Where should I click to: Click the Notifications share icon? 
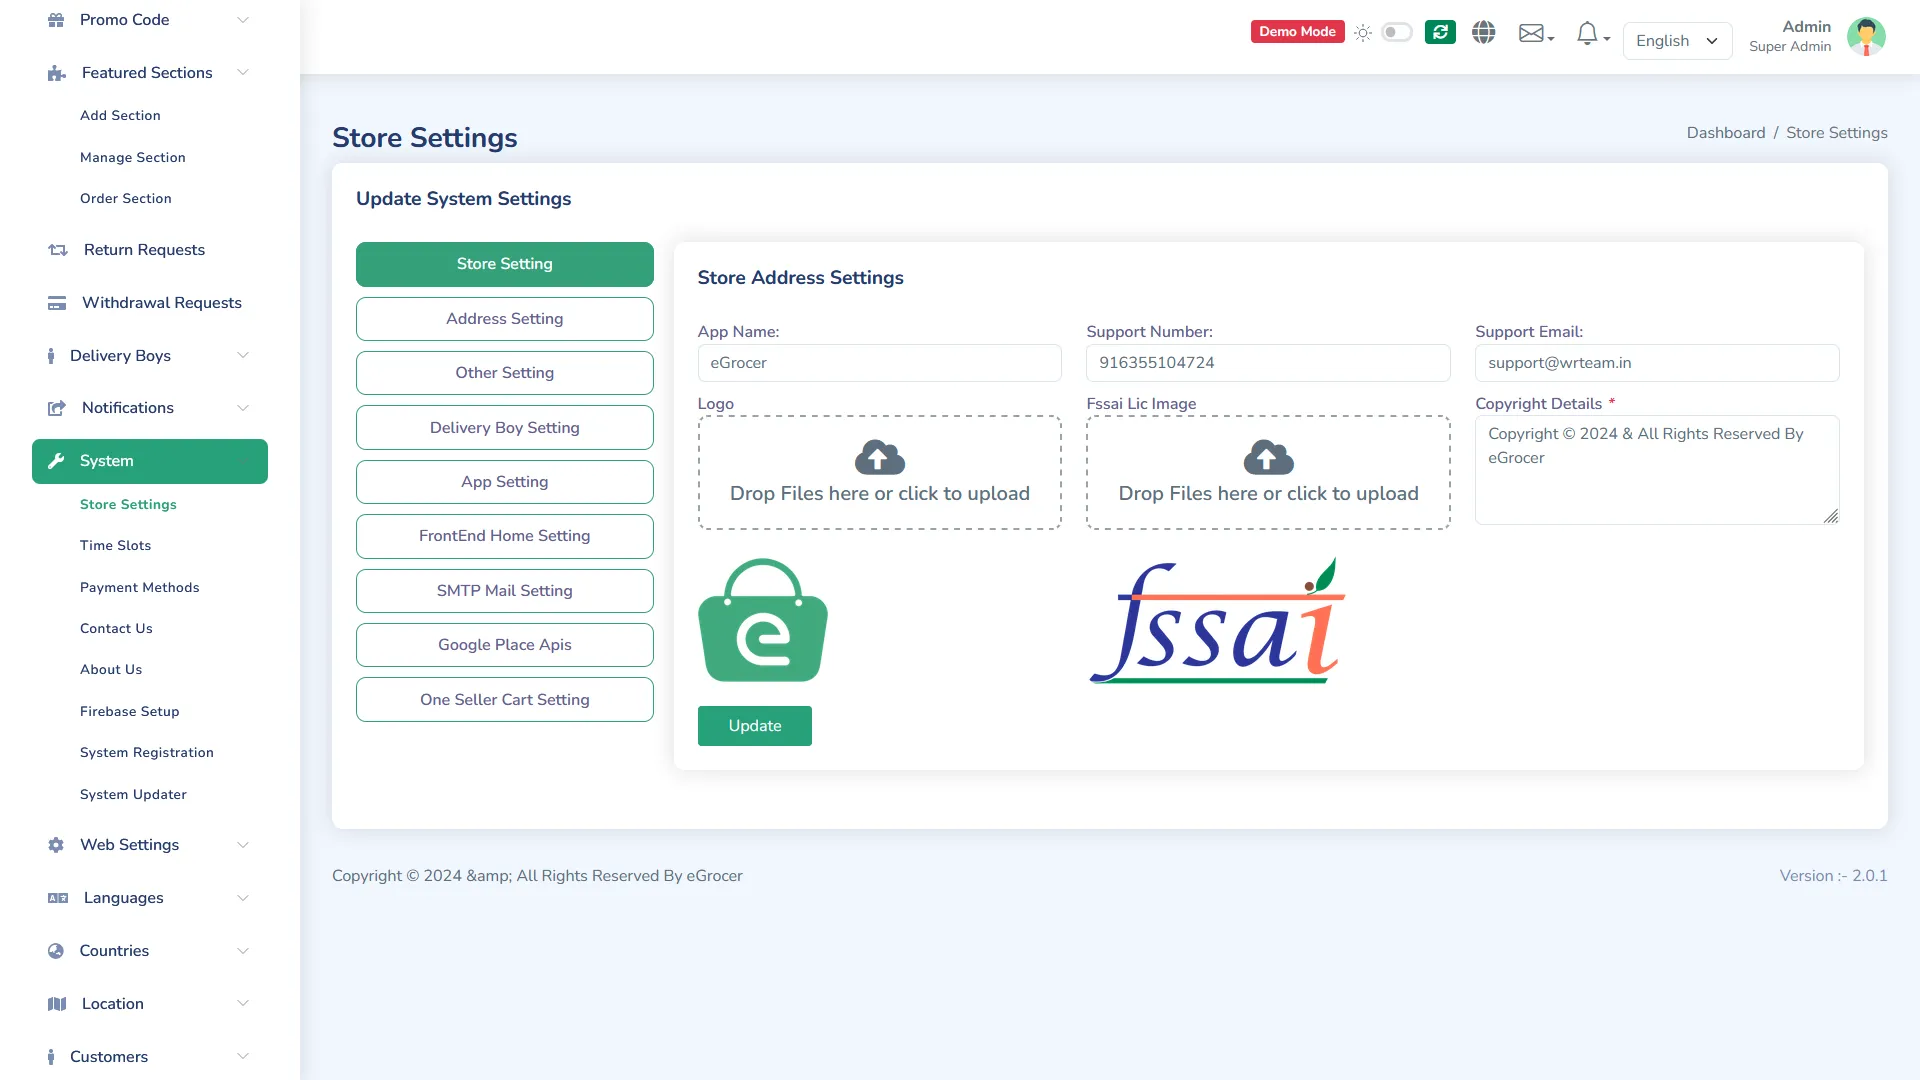57,408
